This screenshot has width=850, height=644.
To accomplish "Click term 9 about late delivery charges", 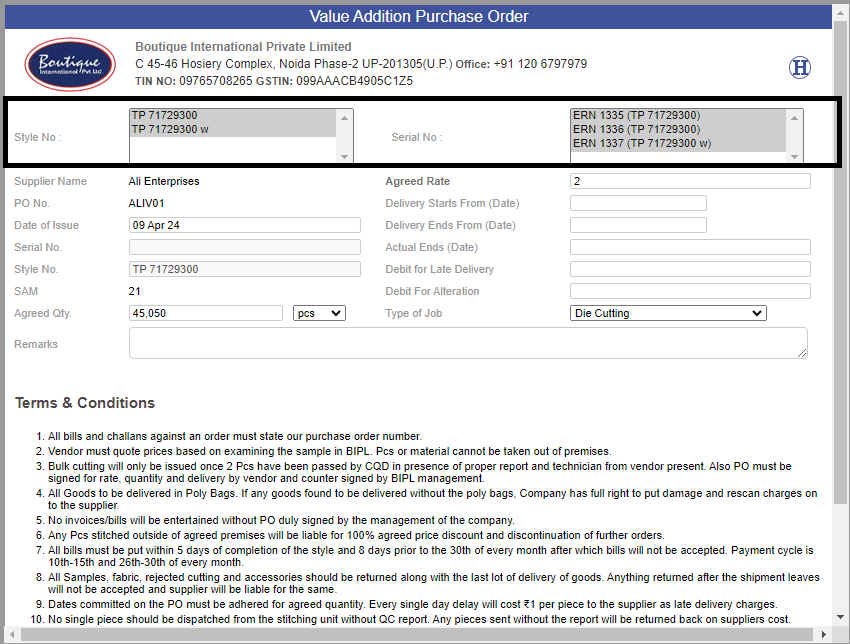I will tap(413, 604).
